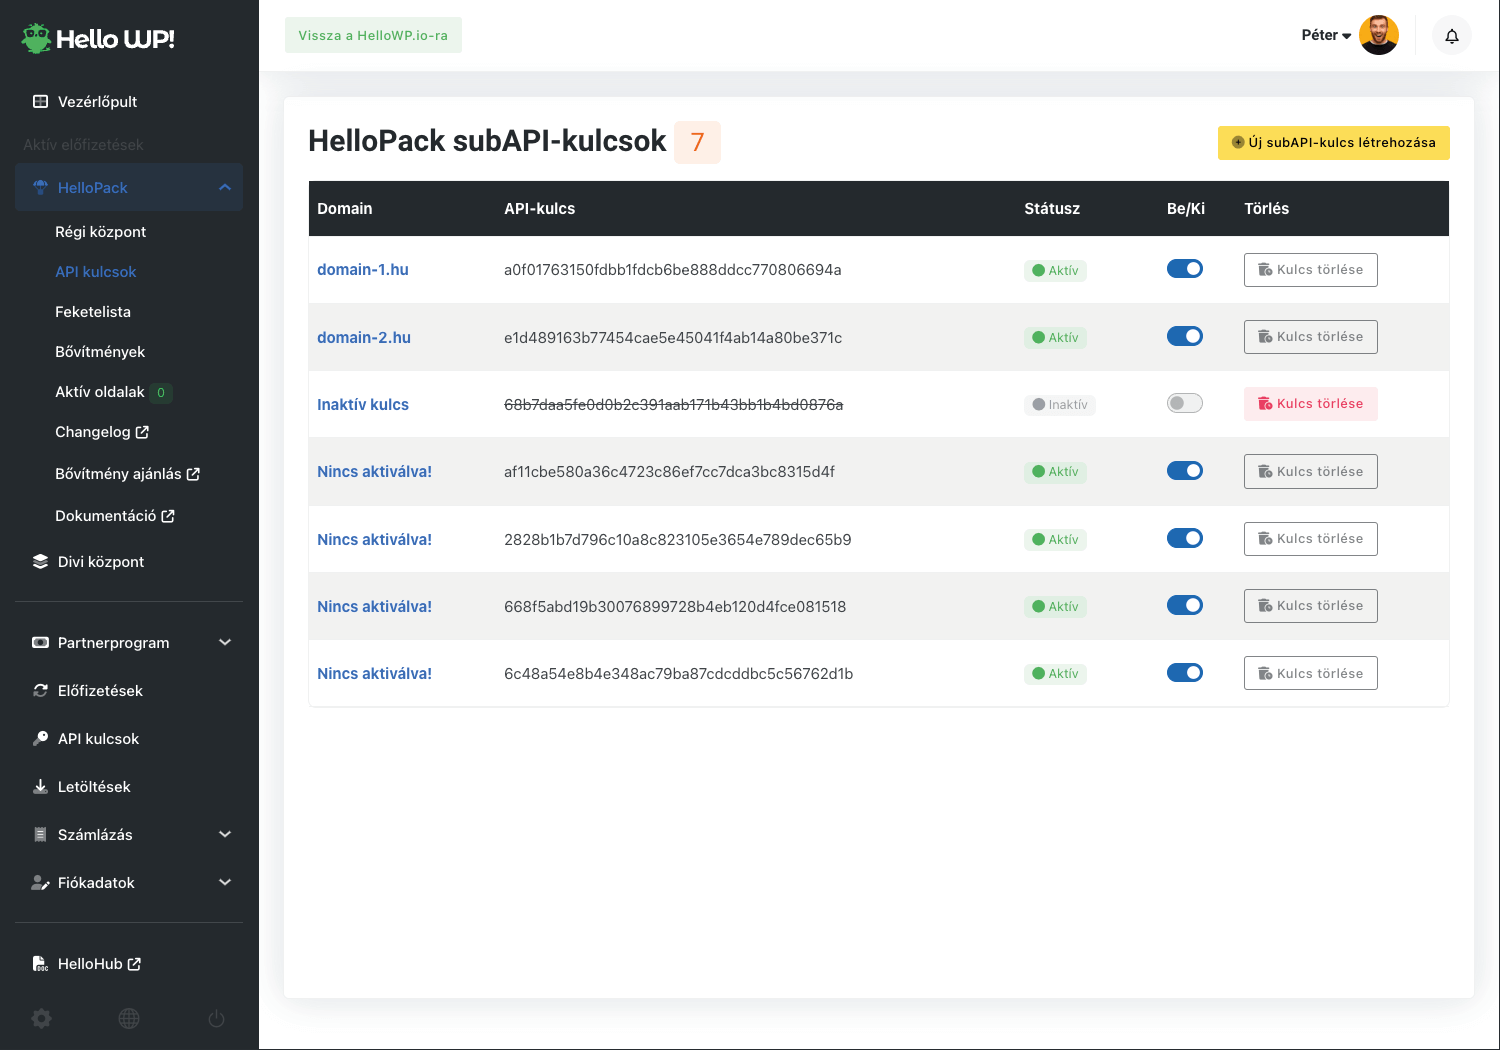1500x1050 pixels.
Task: Toggle switch for key 668f5abd19b30076…
Action: 1185,605
